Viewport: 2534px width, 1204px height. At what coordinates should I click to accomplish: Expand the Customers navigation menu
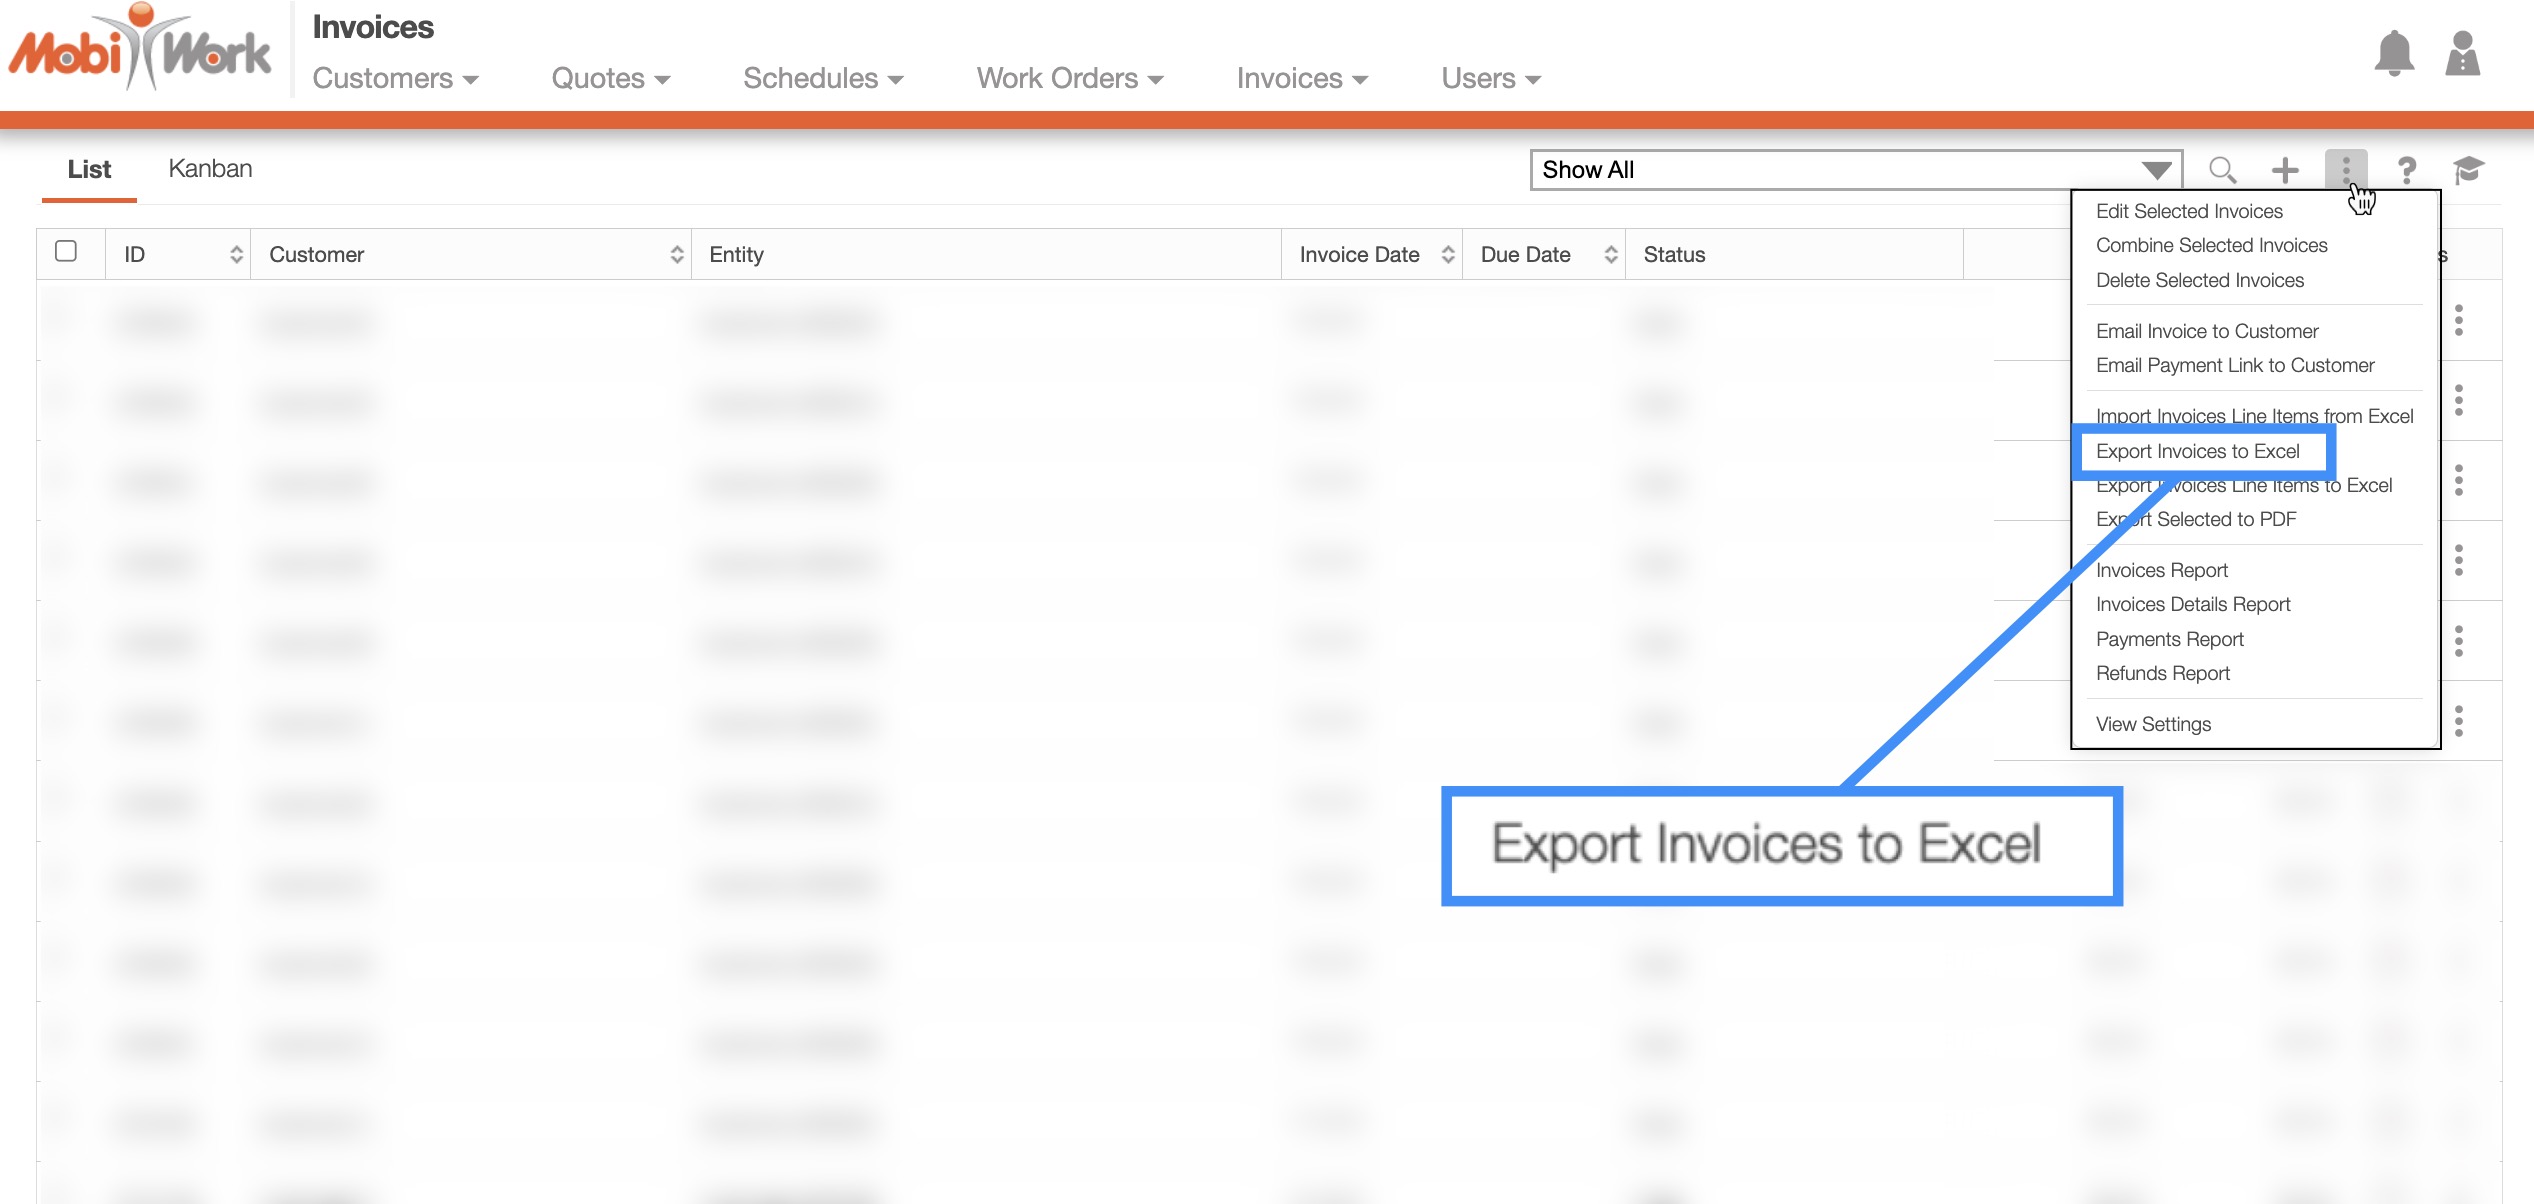395,79
